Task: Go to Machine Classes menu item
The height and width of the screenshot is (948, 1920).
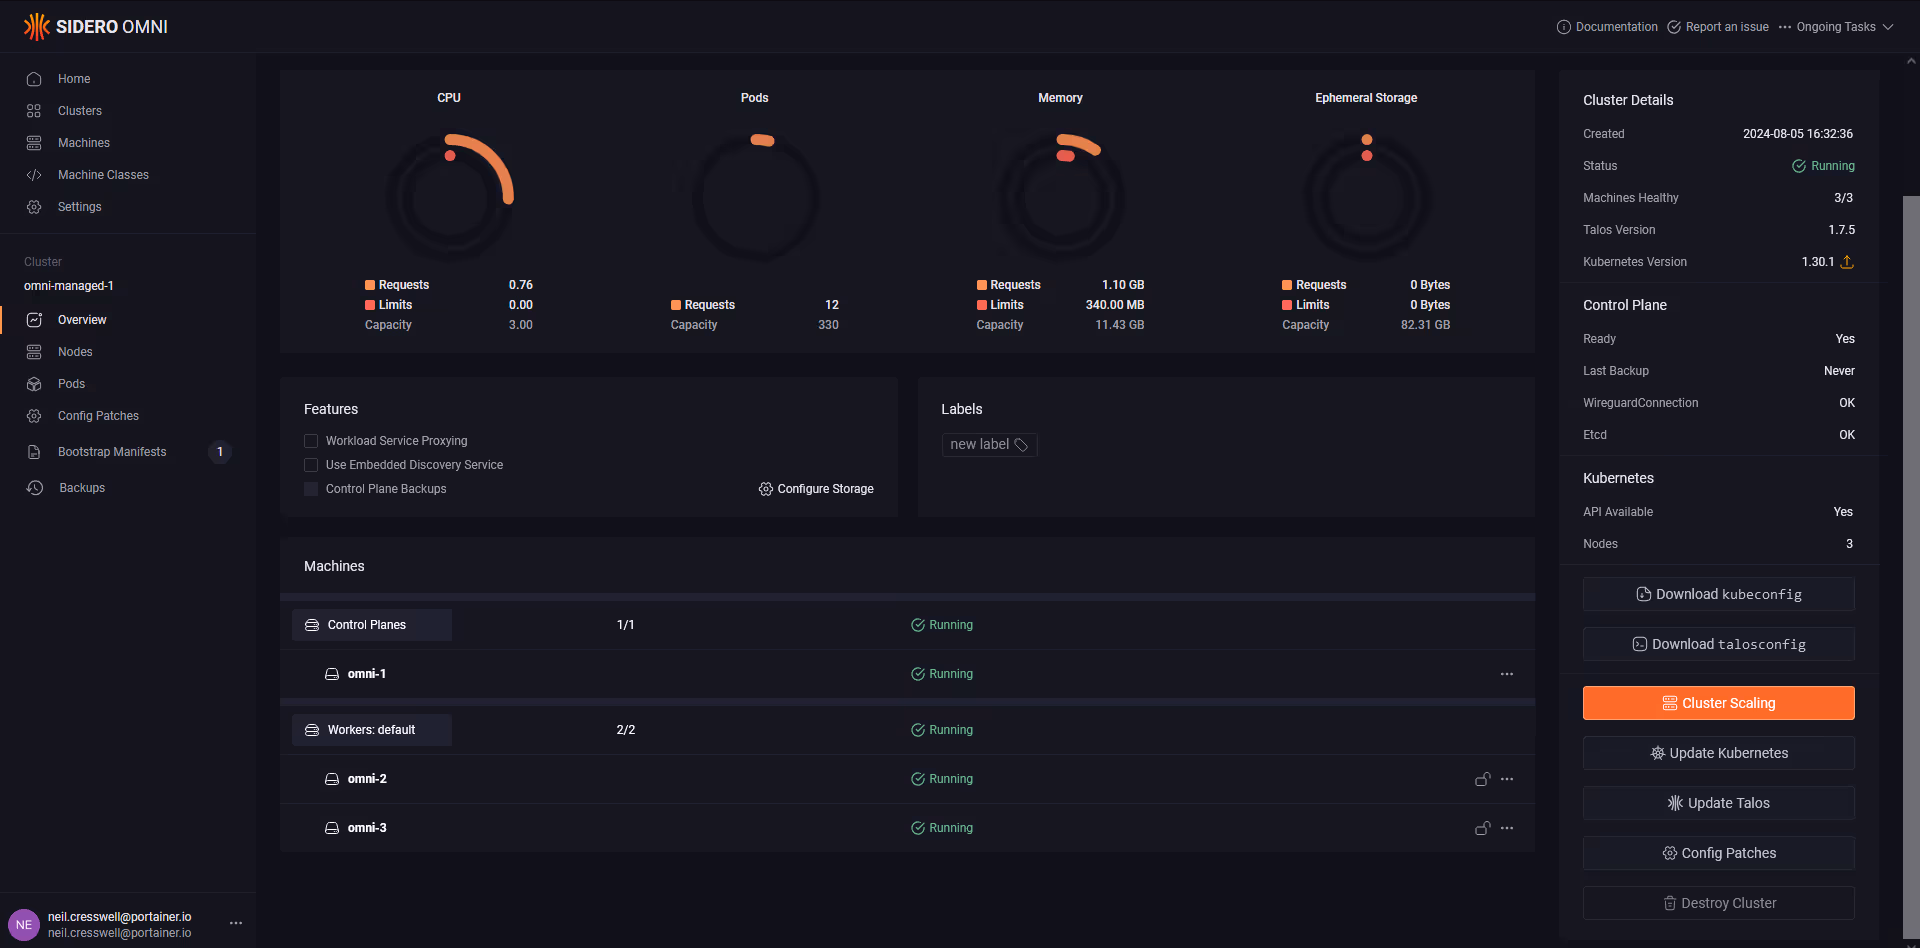Action: [x=103, y=175]
